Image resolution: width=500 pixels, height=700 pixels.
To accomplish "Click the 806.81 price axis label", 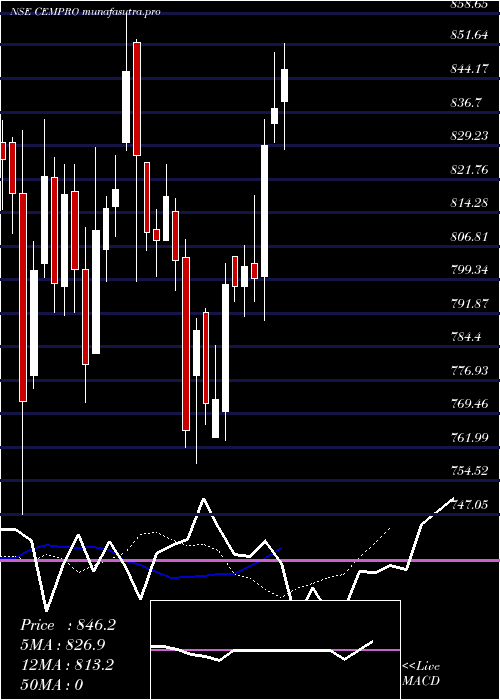I will coord(469,237).
